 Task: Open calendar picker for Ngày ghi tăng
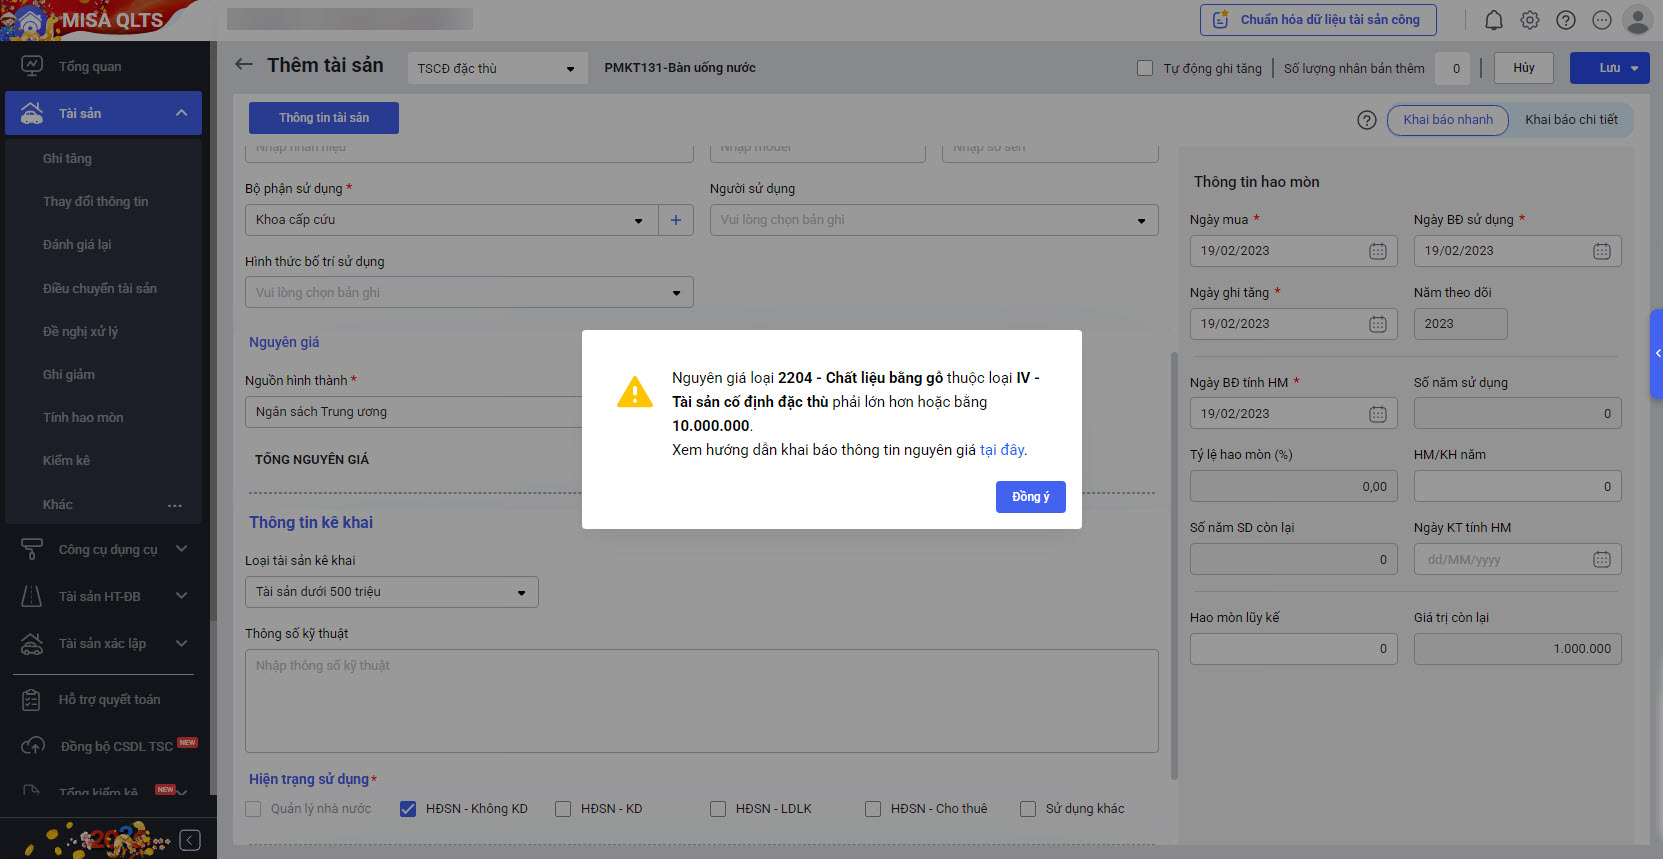[x=1377, y=324]
